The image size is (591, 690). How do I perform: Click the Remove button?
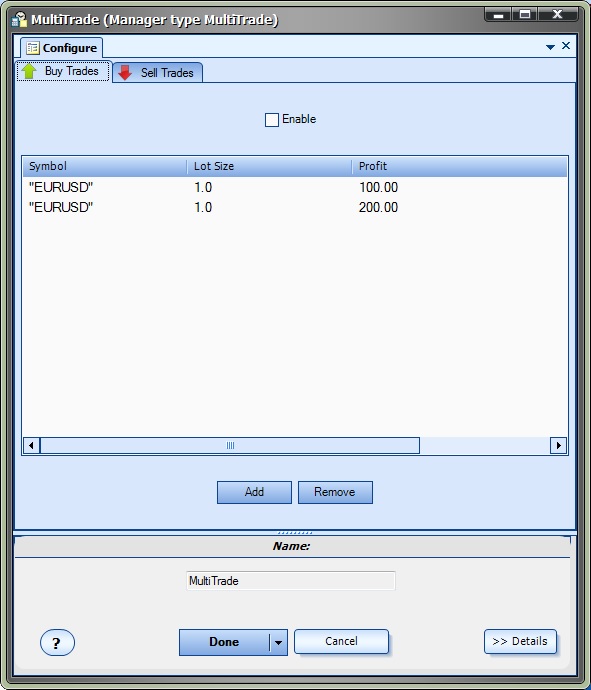(335, 492)
